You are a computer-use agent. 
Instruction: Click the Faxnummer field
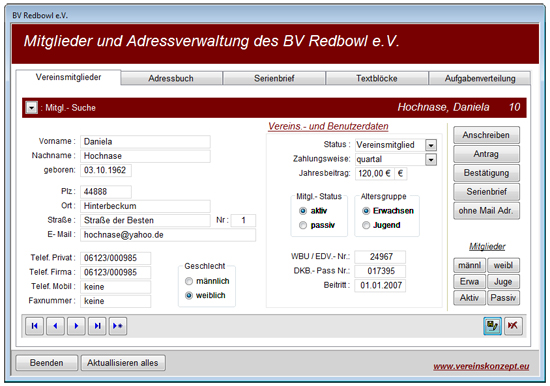(x=115, y=301)
